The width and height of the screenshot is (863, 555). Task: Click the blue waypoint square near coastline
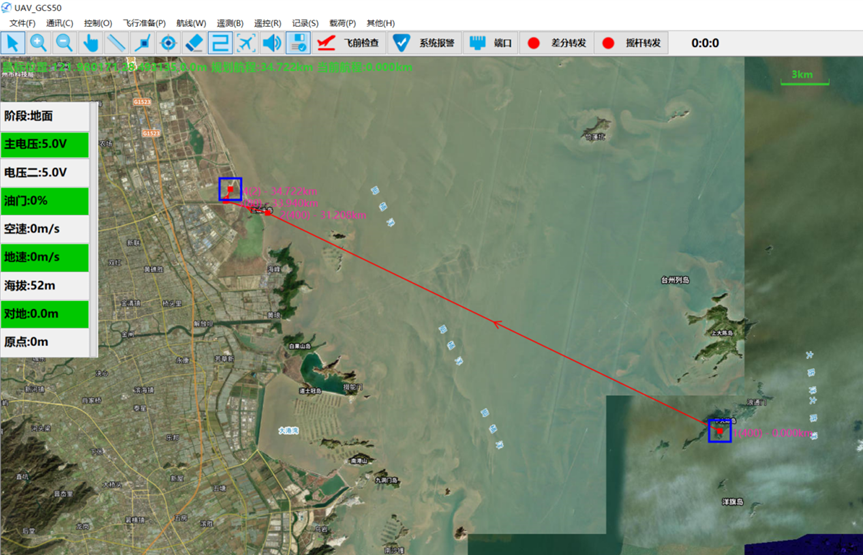(x=230, y=189)
